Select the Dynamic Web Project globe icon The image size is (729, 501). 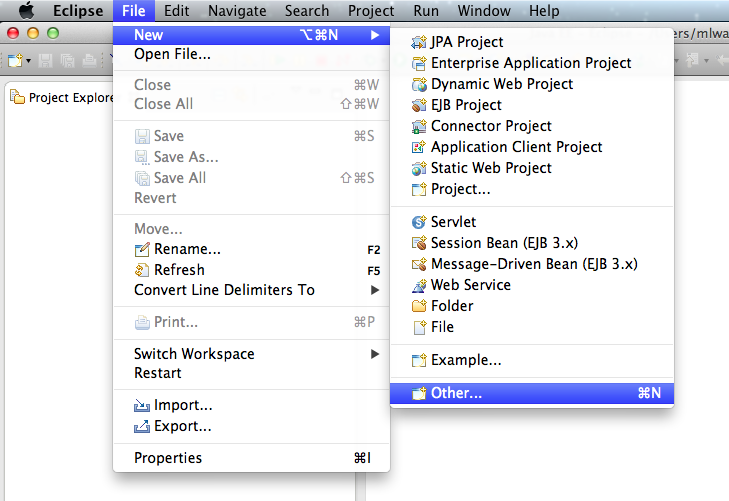418,85
